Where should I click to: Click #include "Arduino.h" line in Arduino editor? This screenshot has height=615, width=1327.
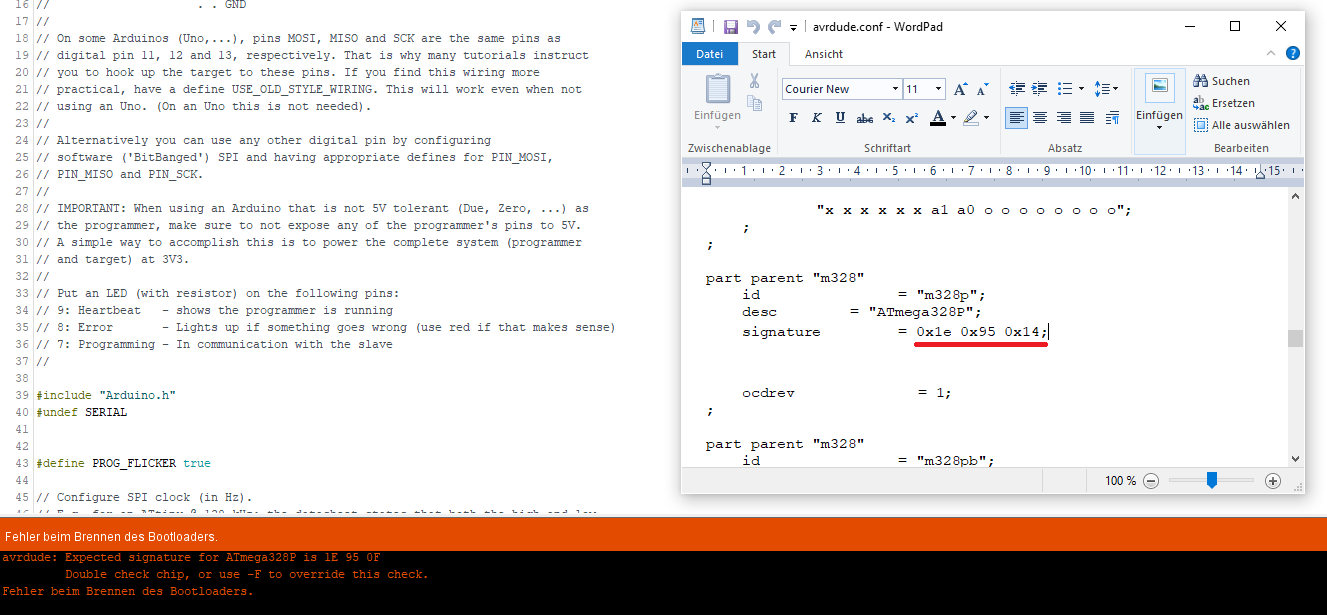pos(106,395)
